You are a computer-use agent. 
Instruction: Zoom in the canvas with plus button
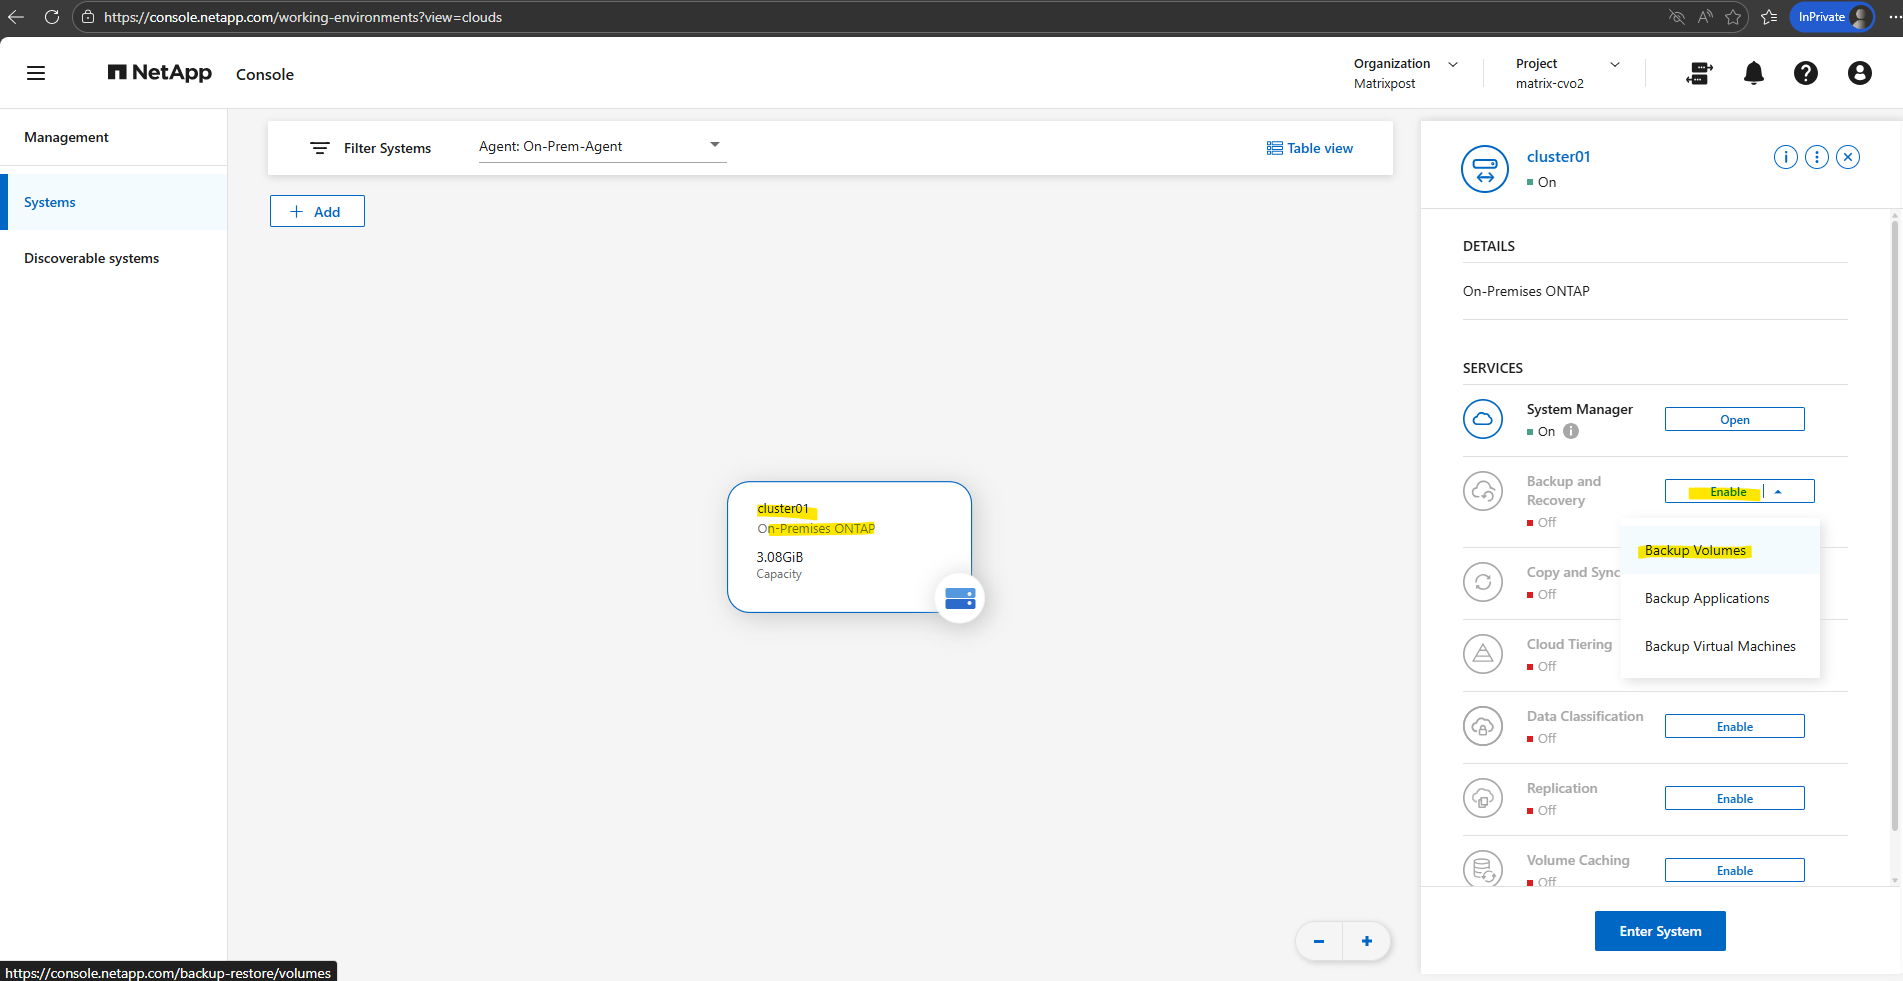[1366, 941]
